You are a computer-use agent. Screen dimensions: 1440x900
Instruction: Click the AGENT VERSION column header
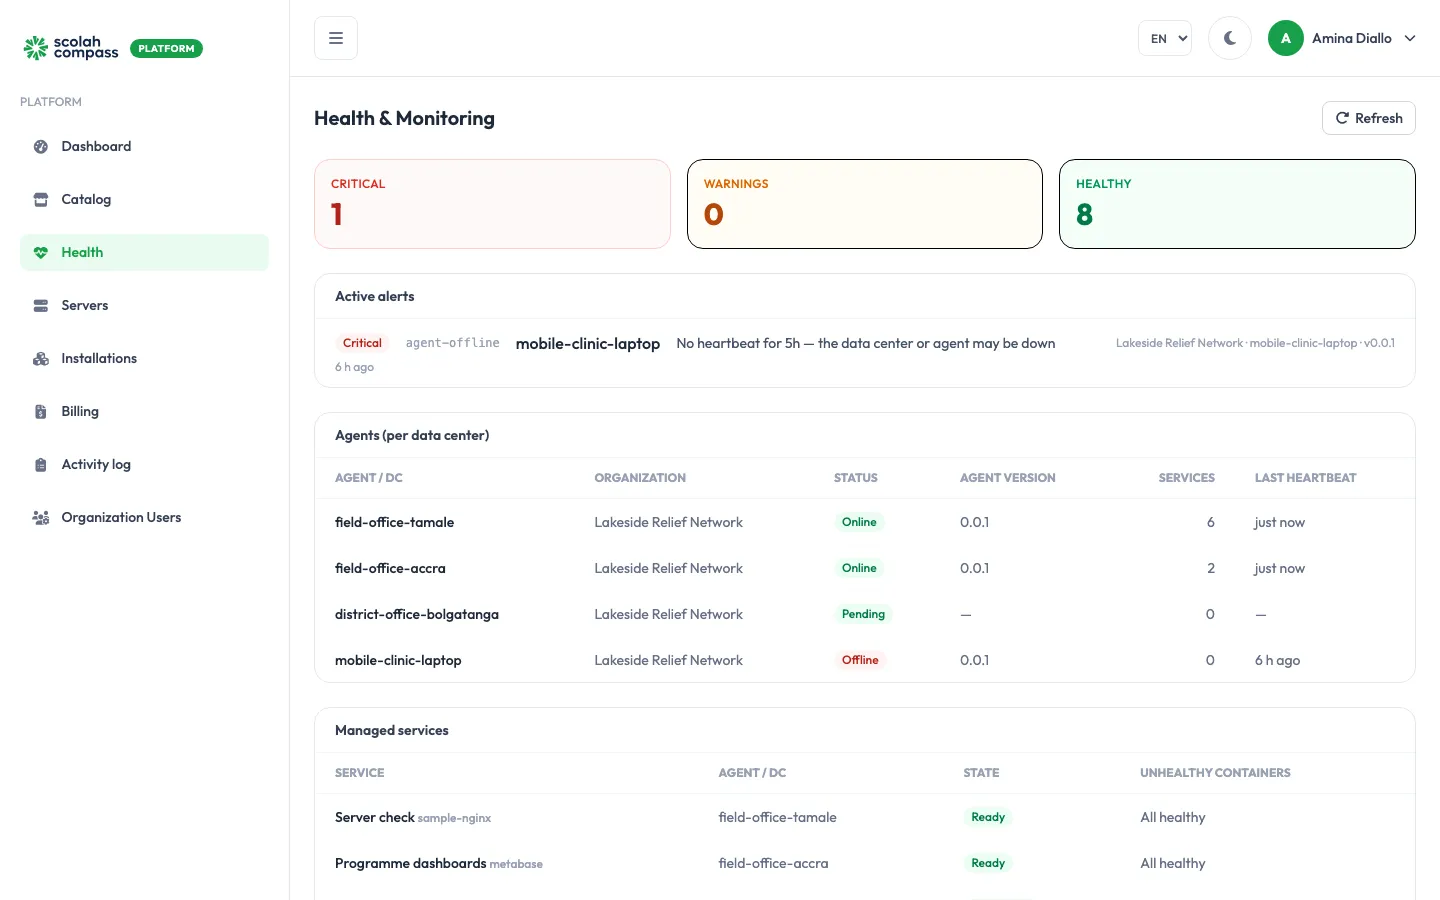click(x=1007, y=478)
